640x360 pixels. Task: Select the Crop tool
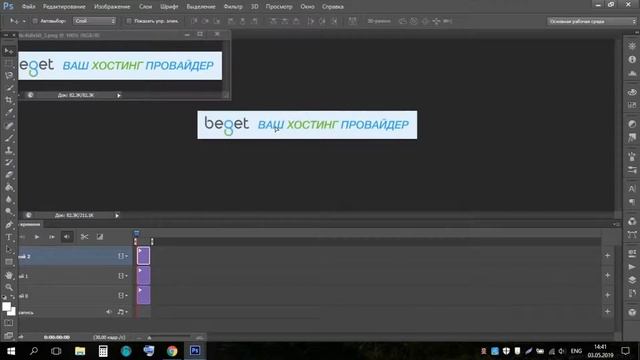coord(9,100)
